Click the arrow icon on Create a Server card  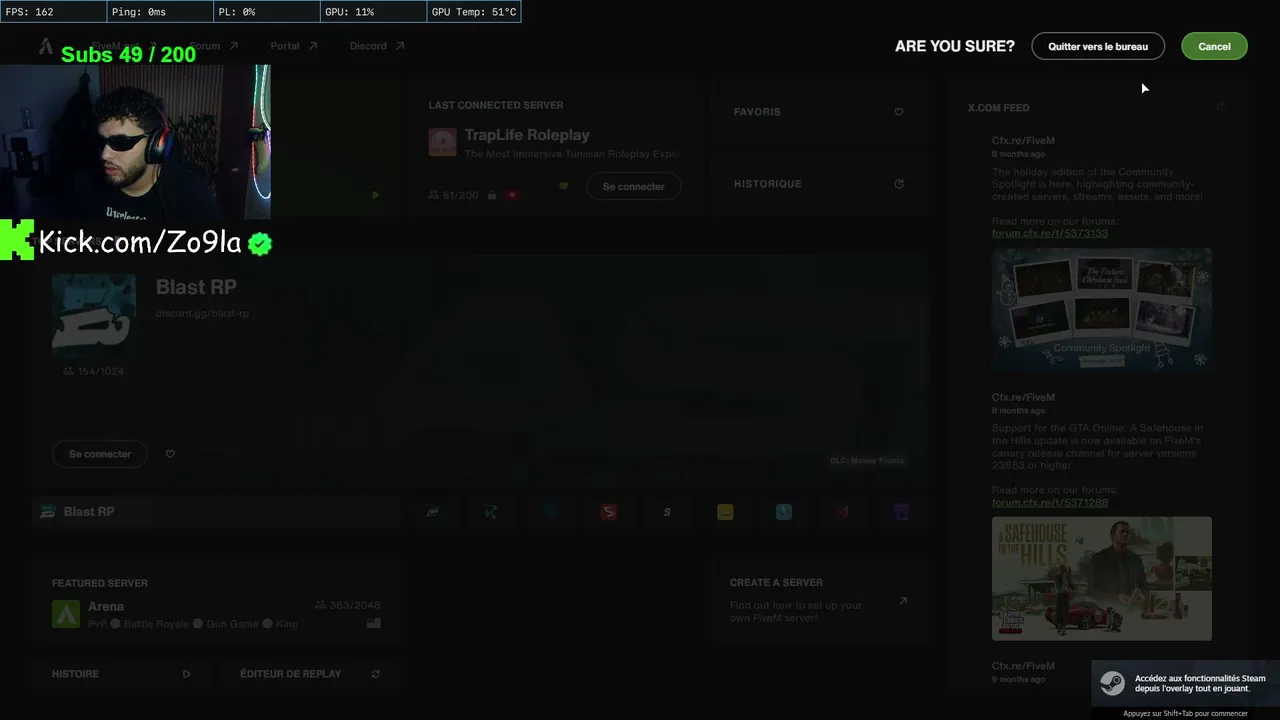[x=903, y=601]
